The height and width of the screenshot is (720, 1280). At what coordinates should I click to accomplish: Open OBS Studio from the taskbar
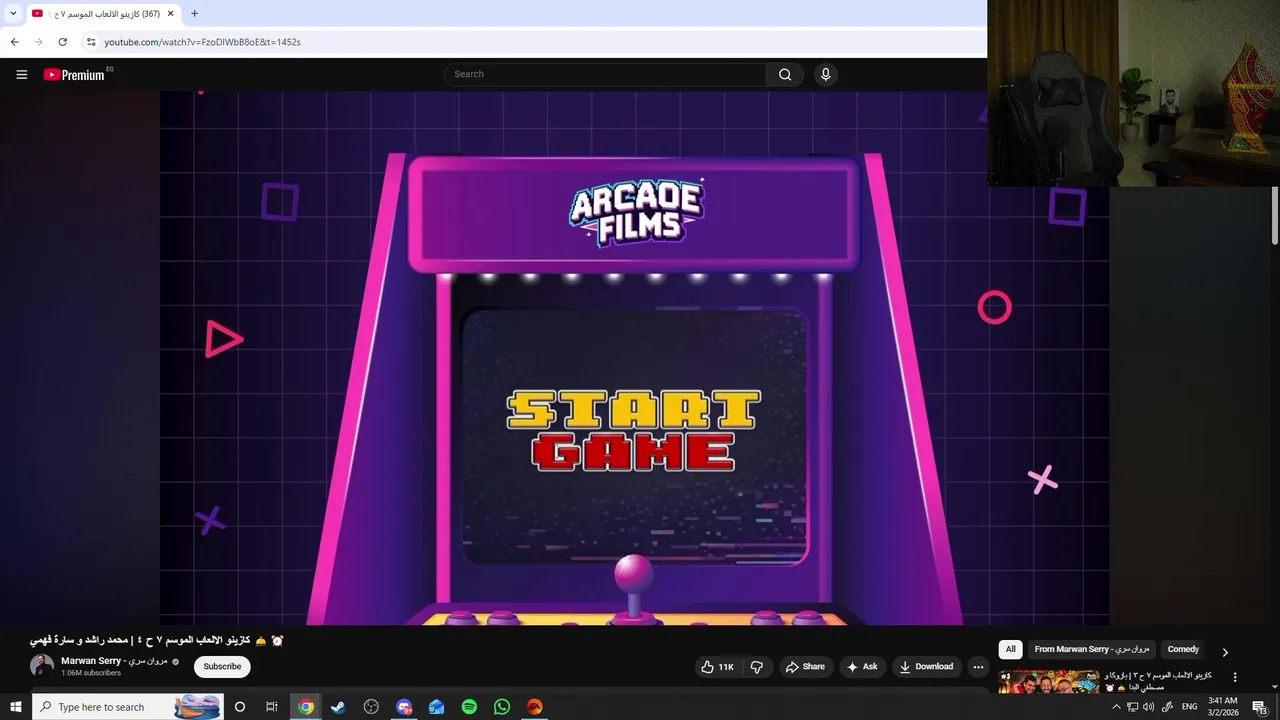point(371,707)
